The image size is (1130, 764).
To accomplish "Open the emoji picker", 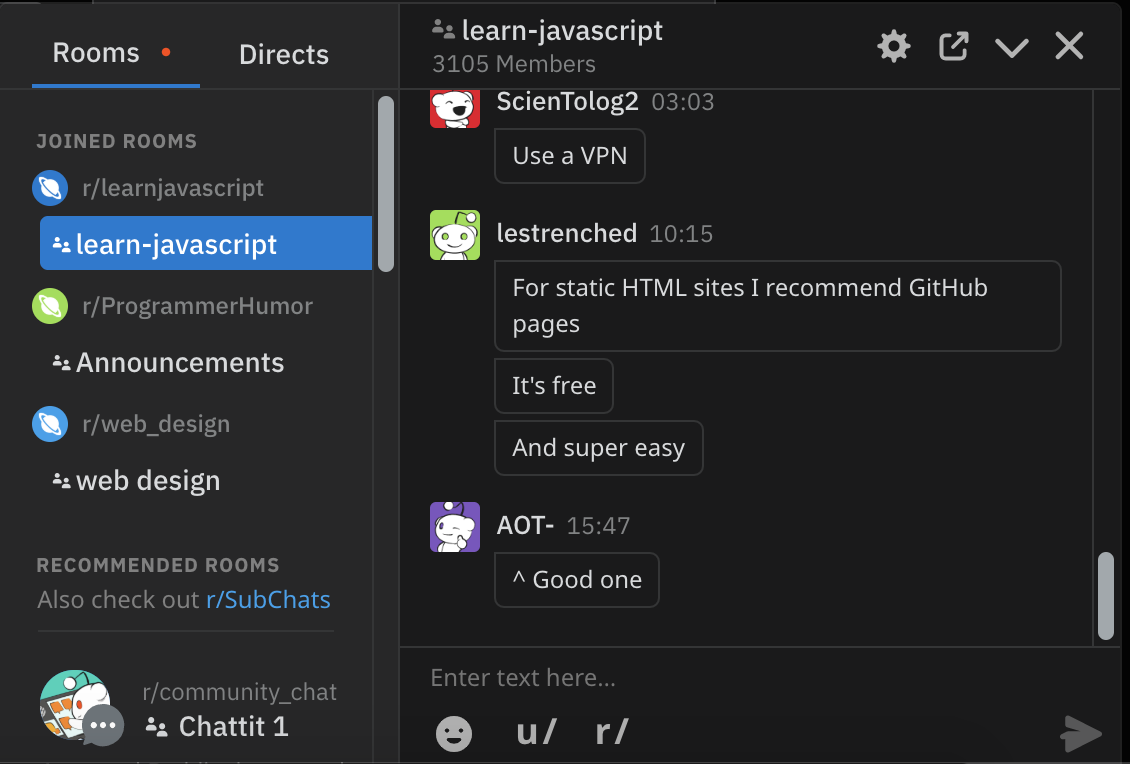I will (x=454, y=733).
